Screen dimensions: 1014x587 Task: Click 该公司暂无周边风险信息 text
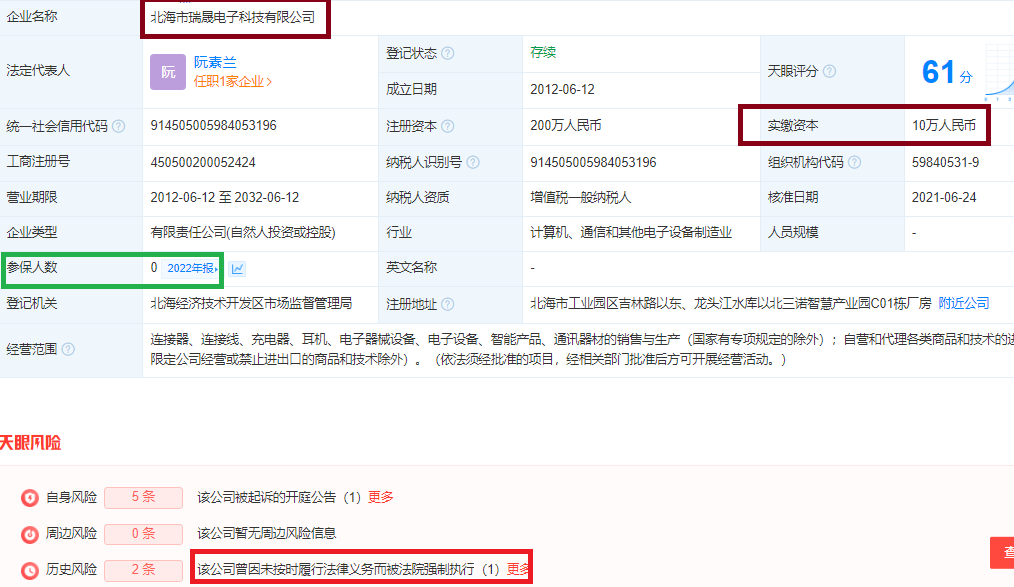[266, 533]
